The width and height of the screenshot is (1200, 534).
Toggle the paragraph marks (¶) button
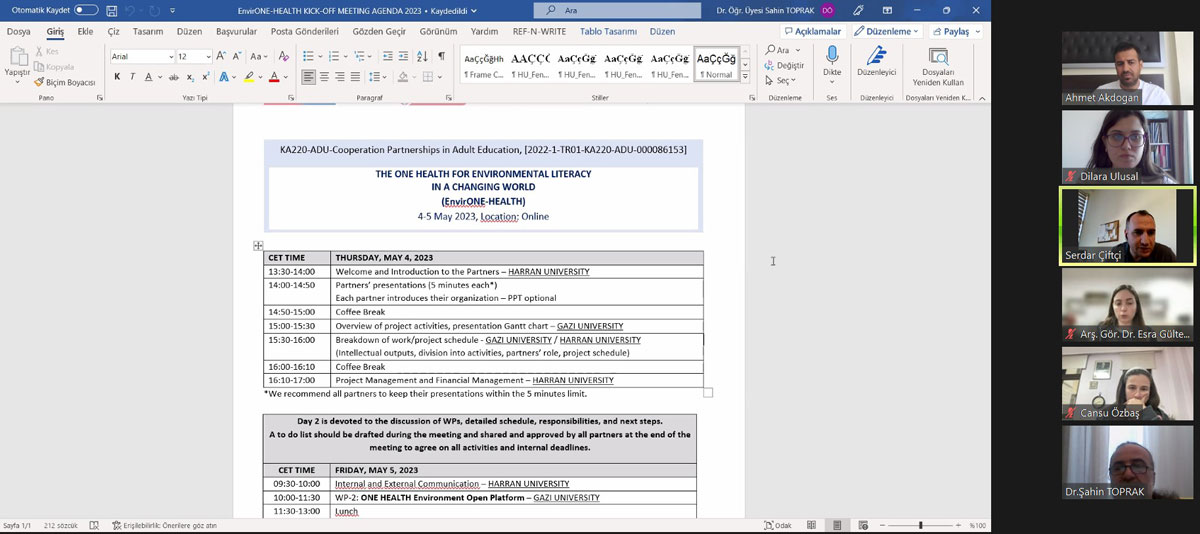point(441,56)
